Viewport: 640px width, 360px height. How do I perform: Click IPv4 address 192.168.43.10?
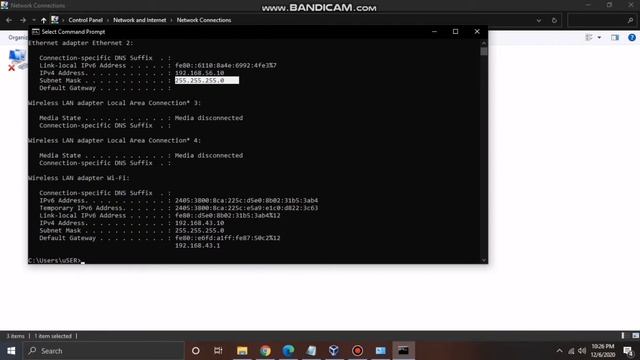click(199, 223)
